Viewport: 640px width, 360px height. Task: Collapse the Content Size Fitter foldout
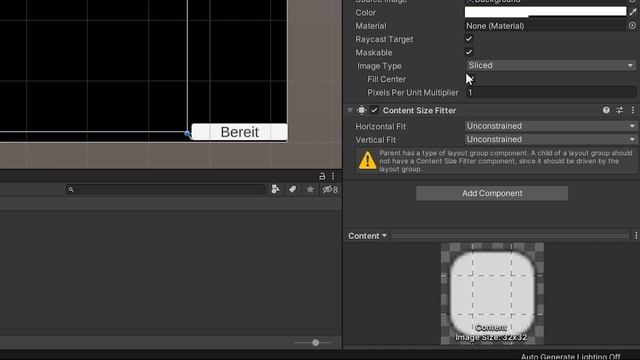350,110
